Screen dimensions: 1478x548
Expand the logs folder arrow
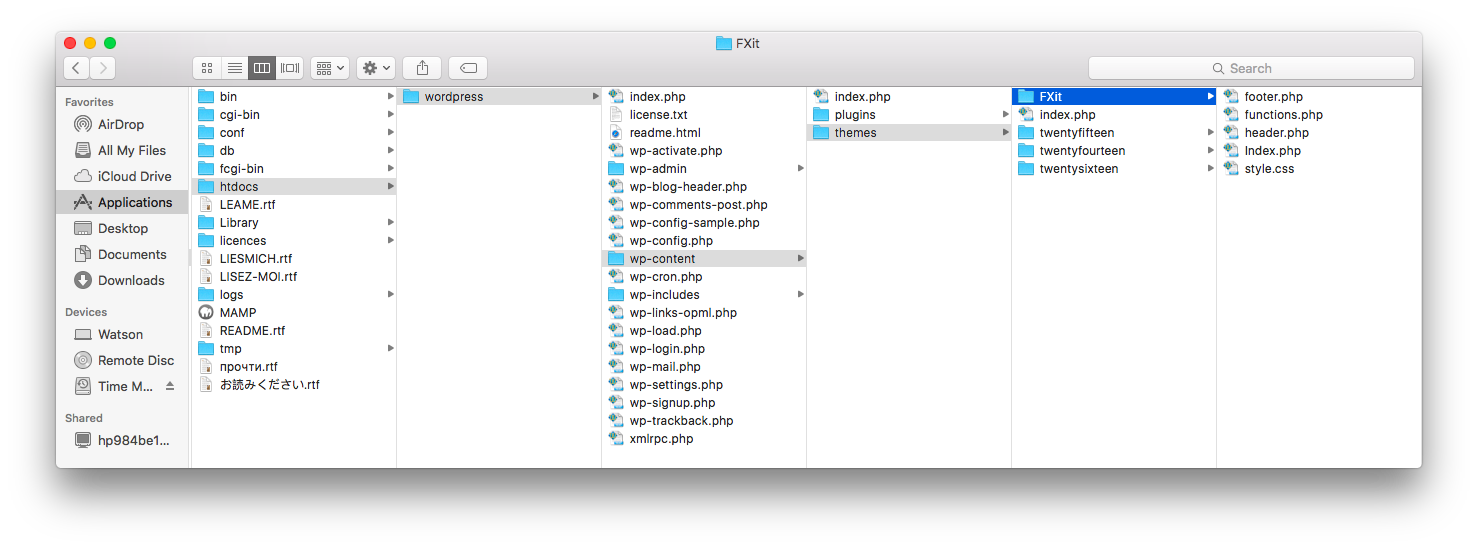pos(391,295)
